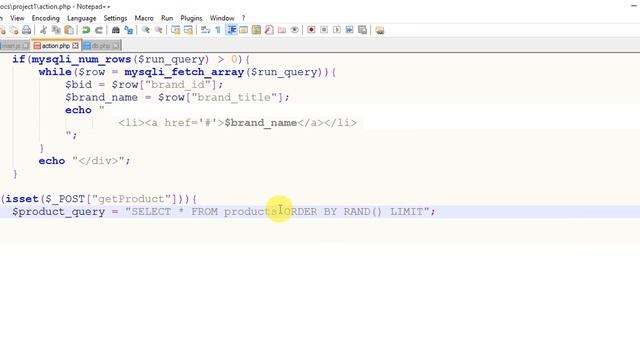Viewport: 640px width, 360px height.
Task: Toggle synchronized horizontal scrolling icon
Action: tap(188, 30)
